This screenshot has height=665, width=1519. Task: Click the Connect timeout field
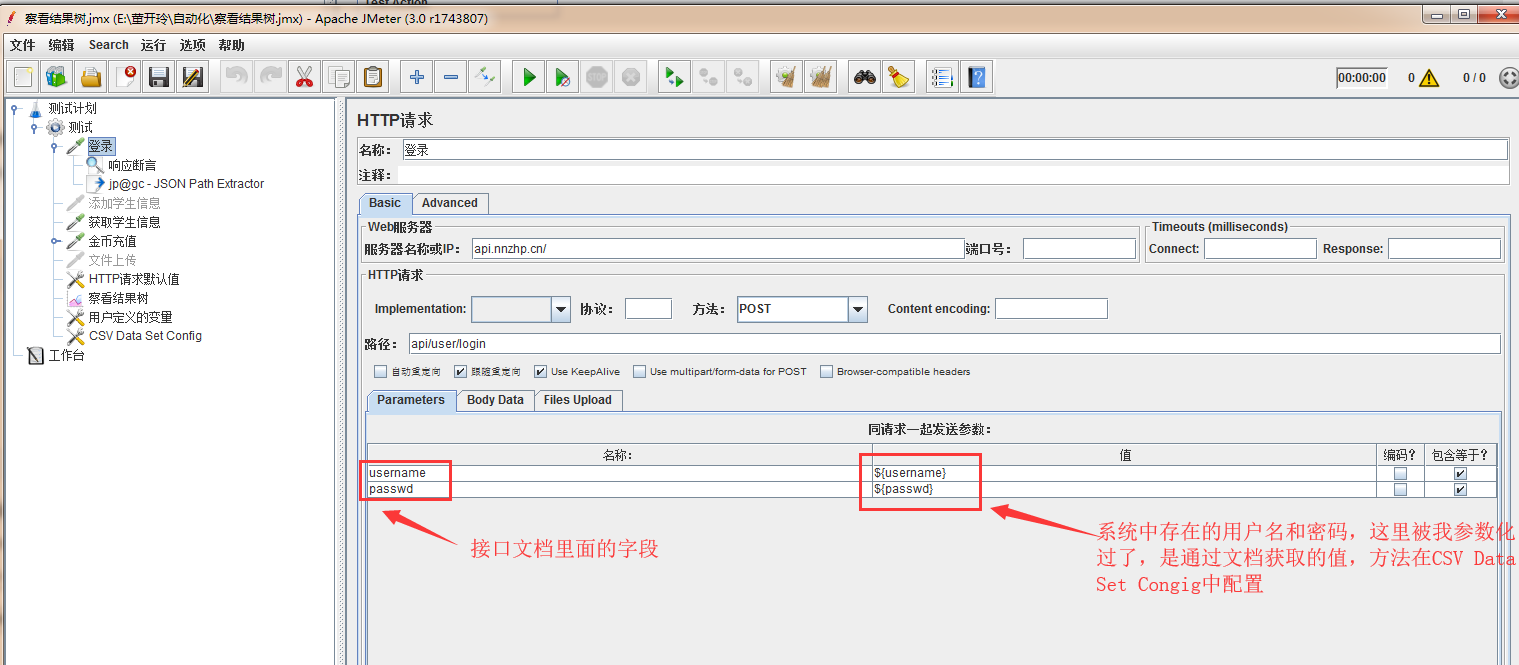point(1260,249)
